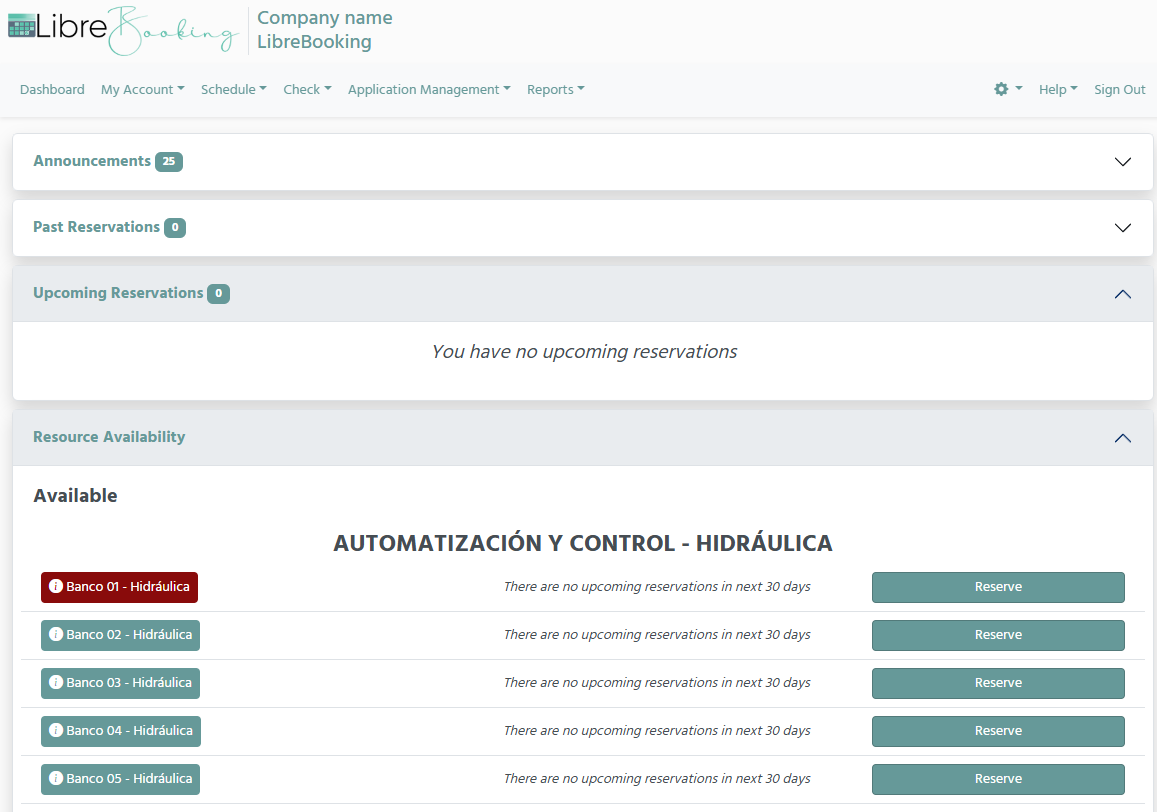
Task: Select the info icon on Banco 04 - Hidráulica
Action: coord(57,731)
